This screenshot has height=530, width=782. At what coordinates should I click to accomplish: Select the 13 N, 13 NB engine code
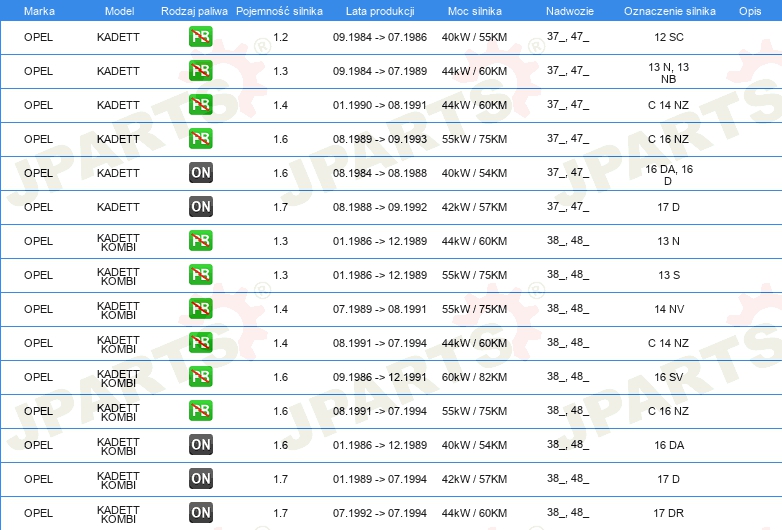(x=668, y=73)
